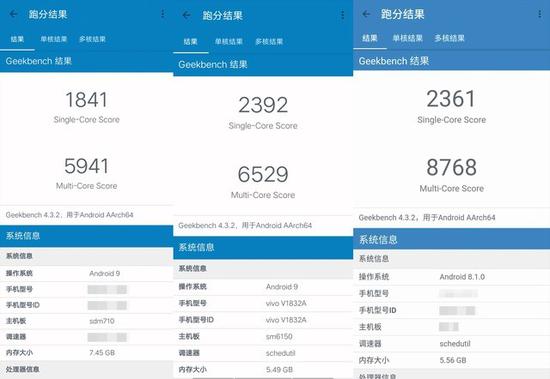The width and height of the screenshot is (550, 379).
Task: Select 结果 tab in right screen
Action: point(370,38)
